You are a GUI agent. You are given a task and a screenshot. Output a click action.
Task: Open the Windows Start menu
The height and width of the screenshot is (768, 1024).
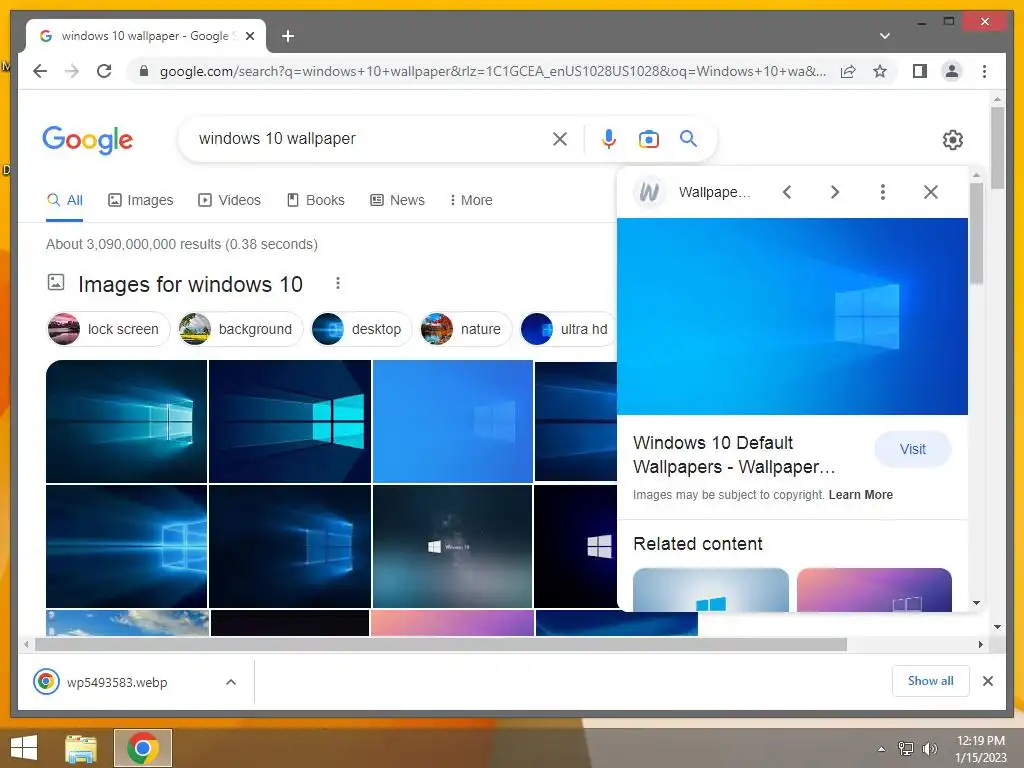24,748
